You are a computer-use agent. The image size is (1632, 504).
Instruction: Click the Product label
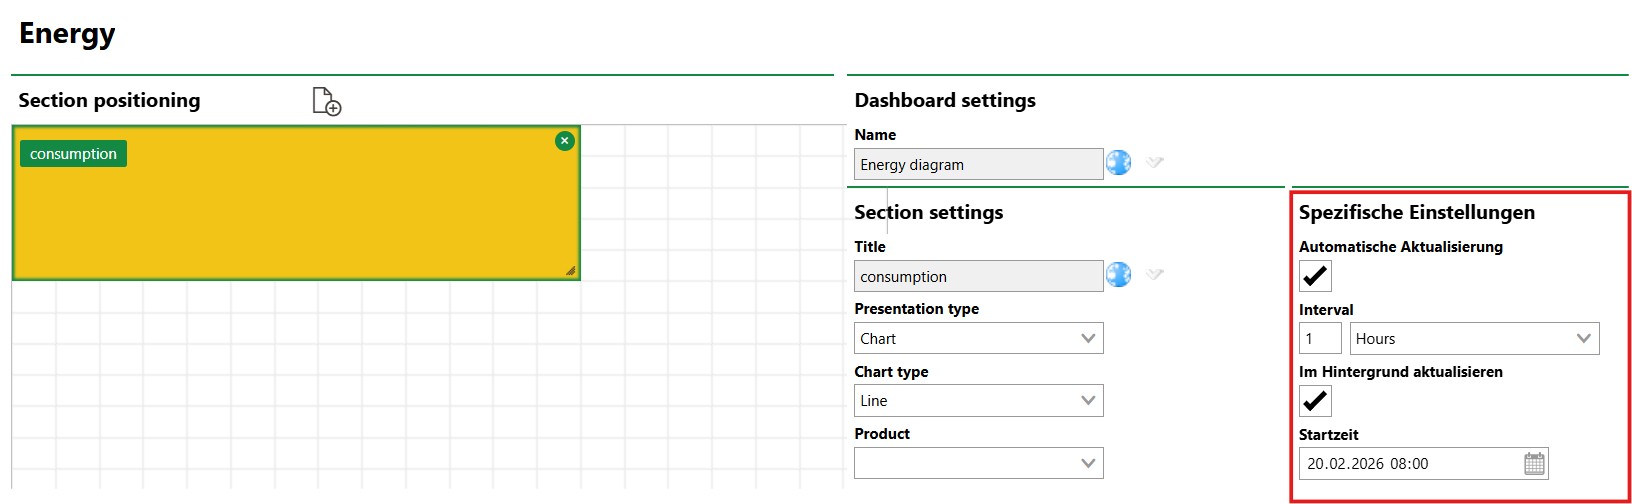click(882, 434)
